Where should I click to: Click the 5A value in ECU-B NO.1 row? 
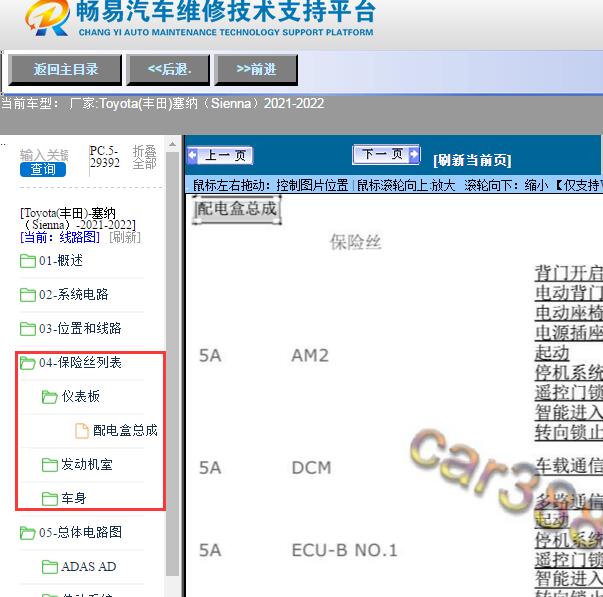click(x=210, y=550)
